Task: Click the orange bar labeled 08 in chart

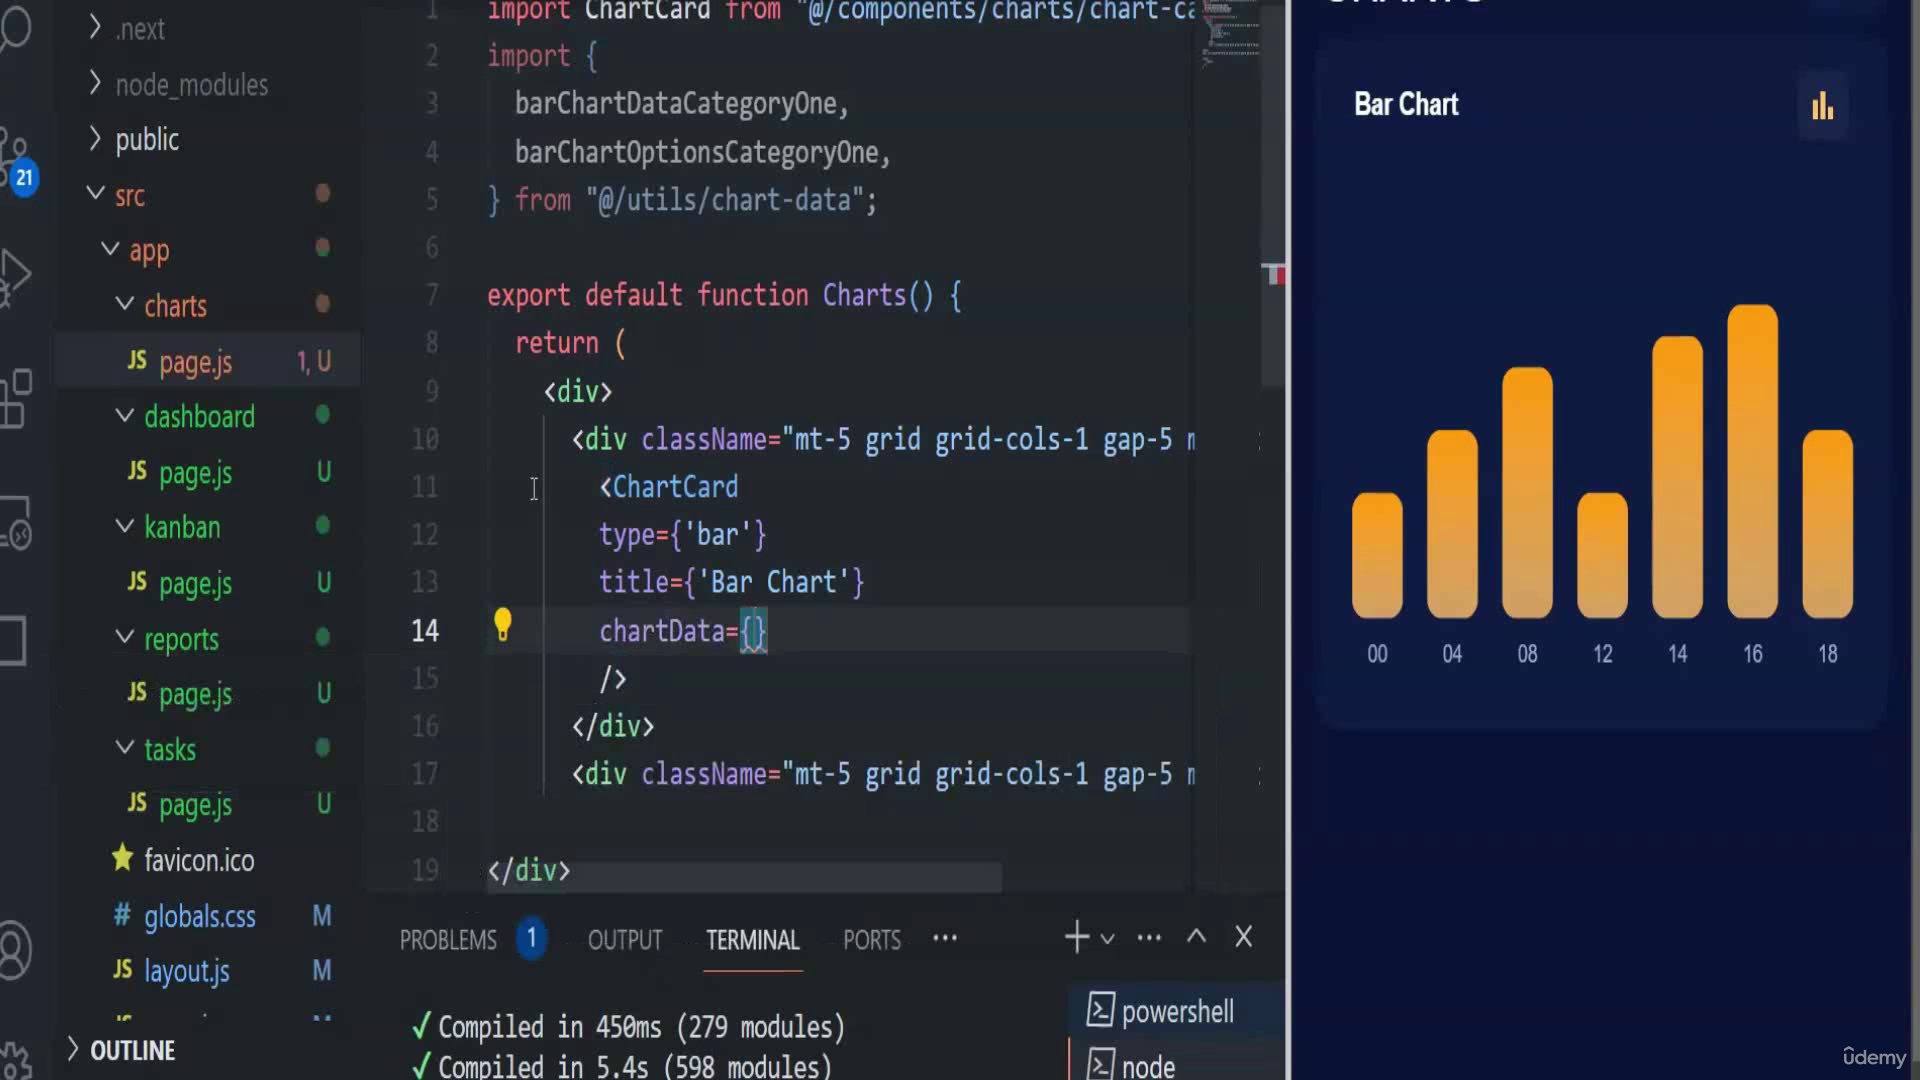Action: [x=1527, y=492]
